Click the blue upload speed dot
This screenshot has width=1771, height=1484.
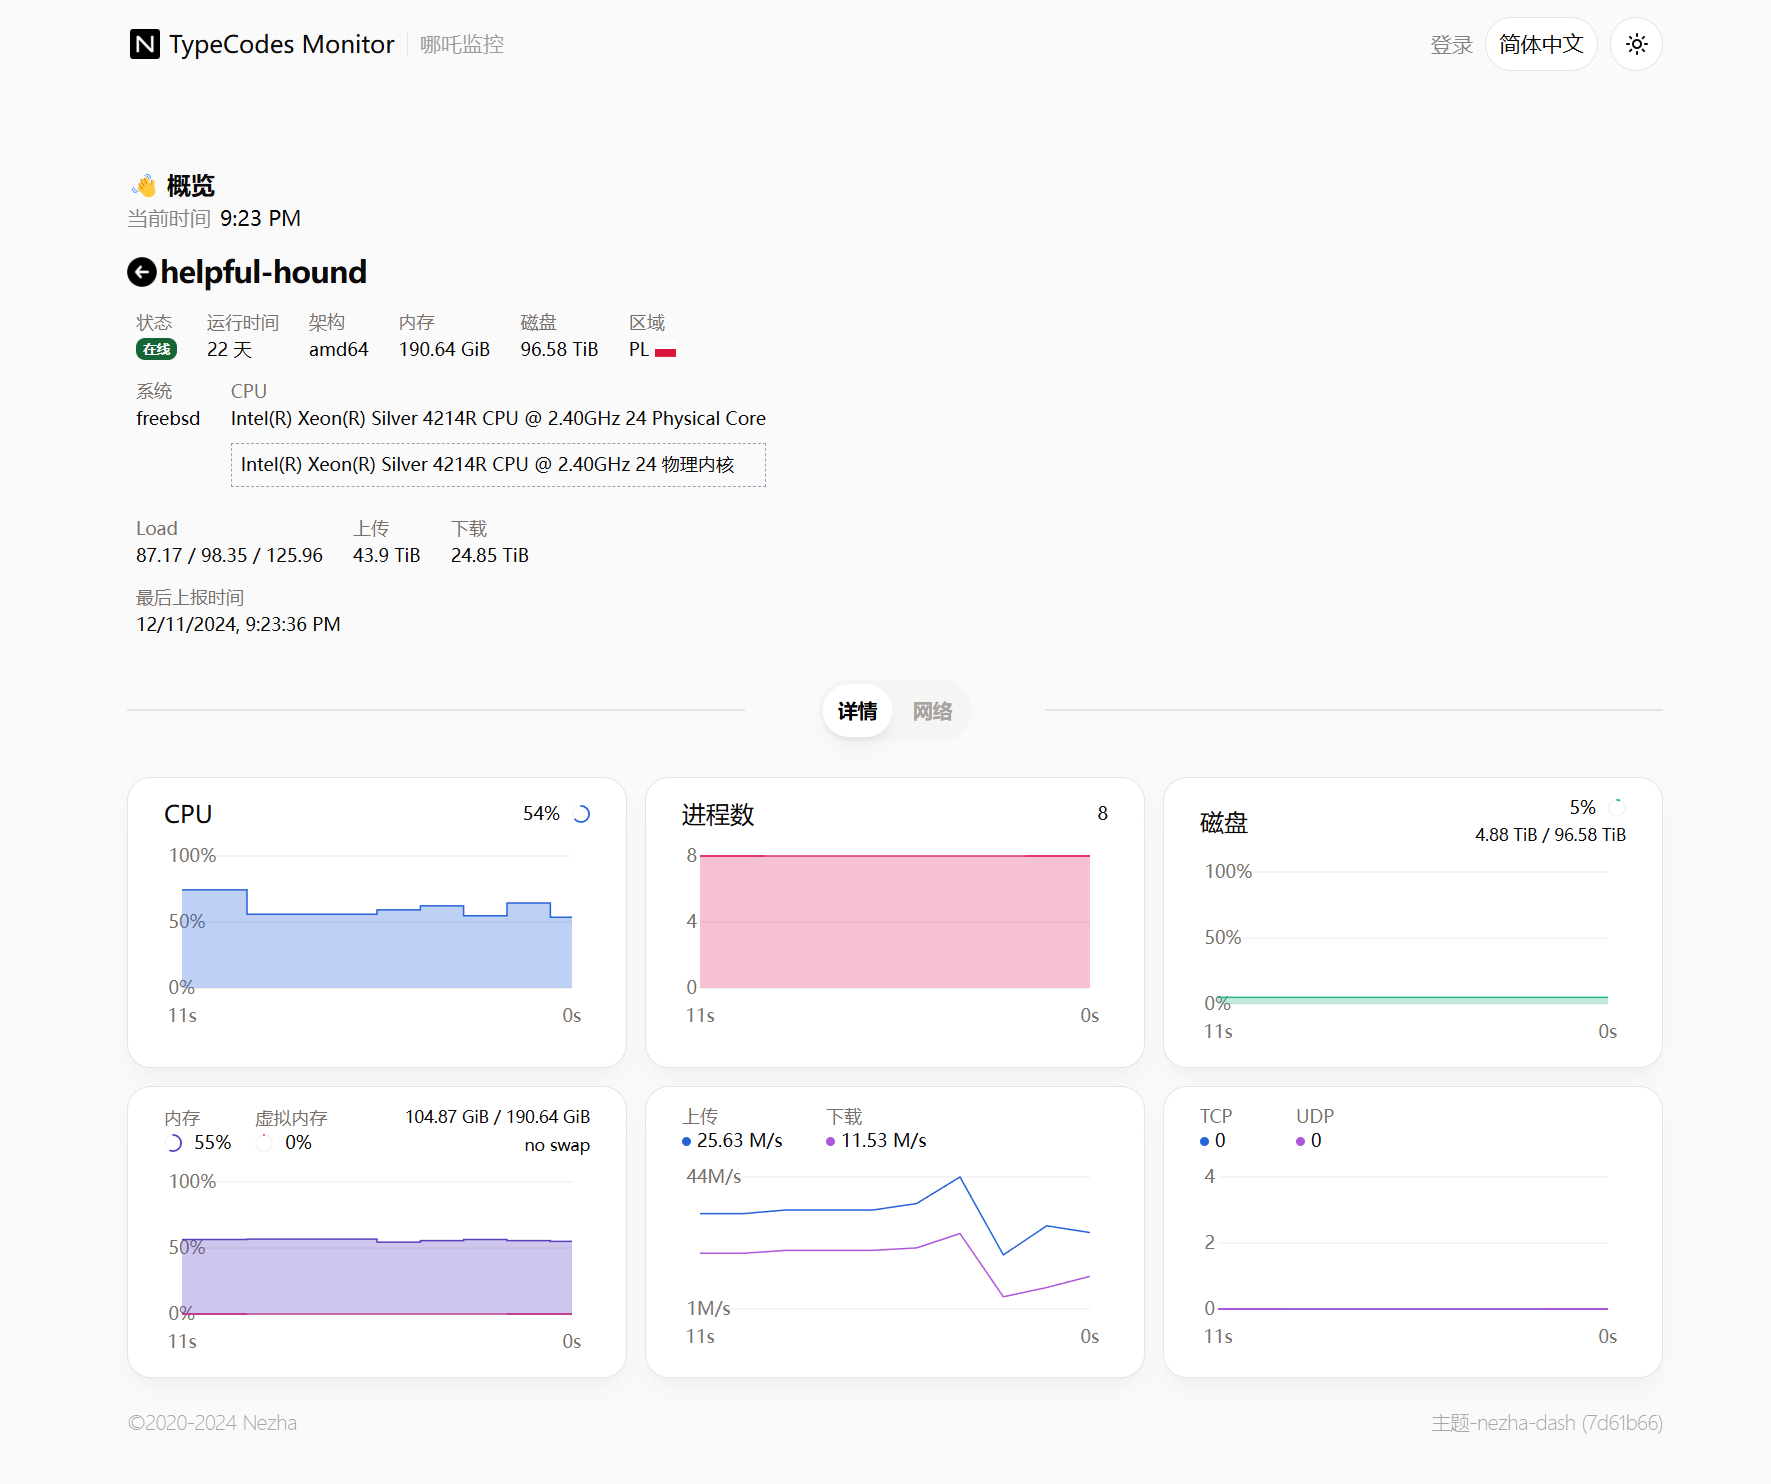687,1141
